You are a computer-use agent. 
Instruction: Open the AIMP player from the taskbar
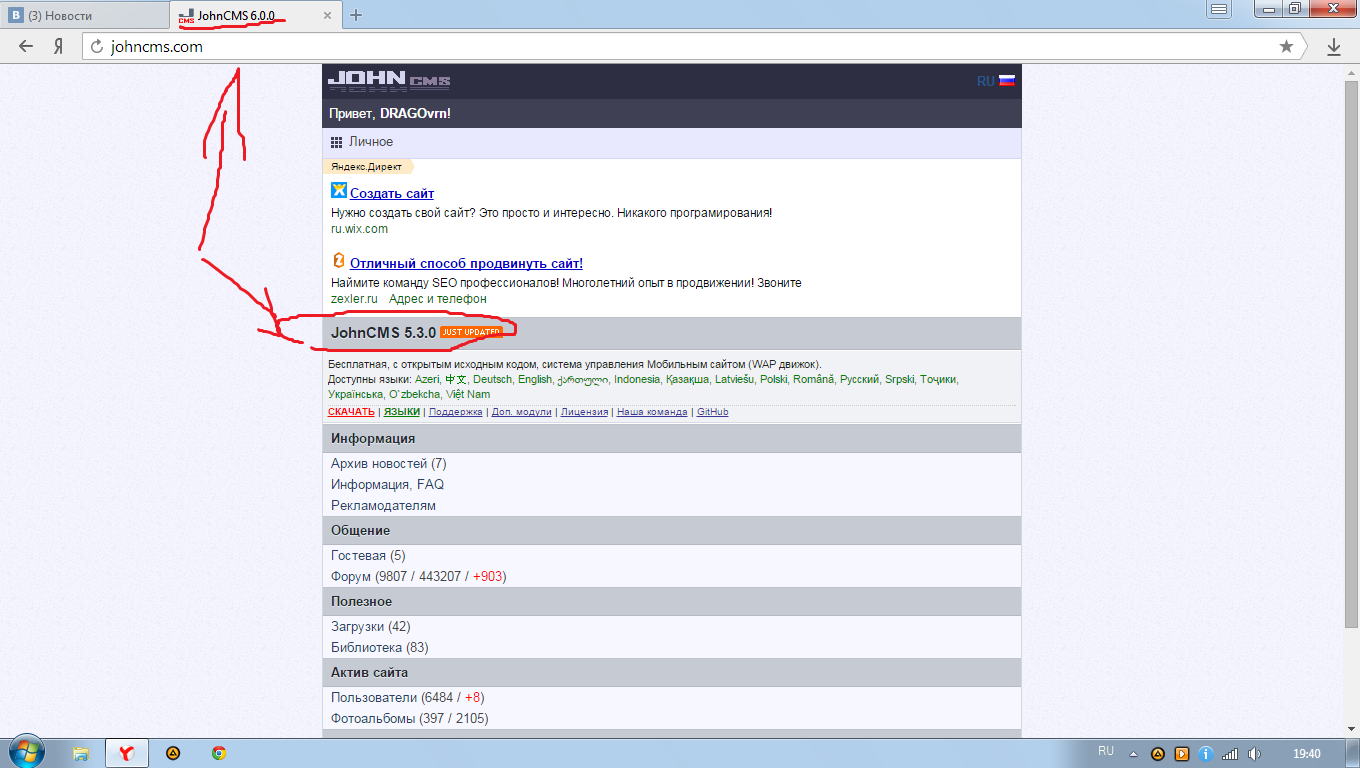pos(173,753)
